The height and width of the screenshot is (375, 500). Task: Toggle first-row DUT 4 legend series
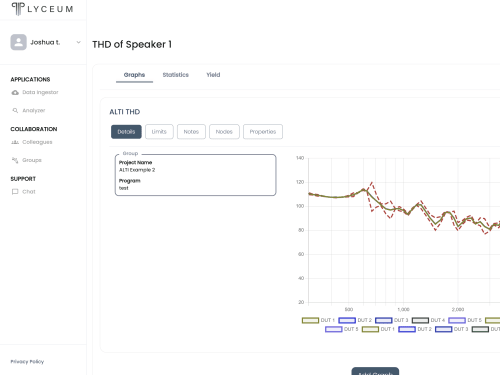point(428,320)
